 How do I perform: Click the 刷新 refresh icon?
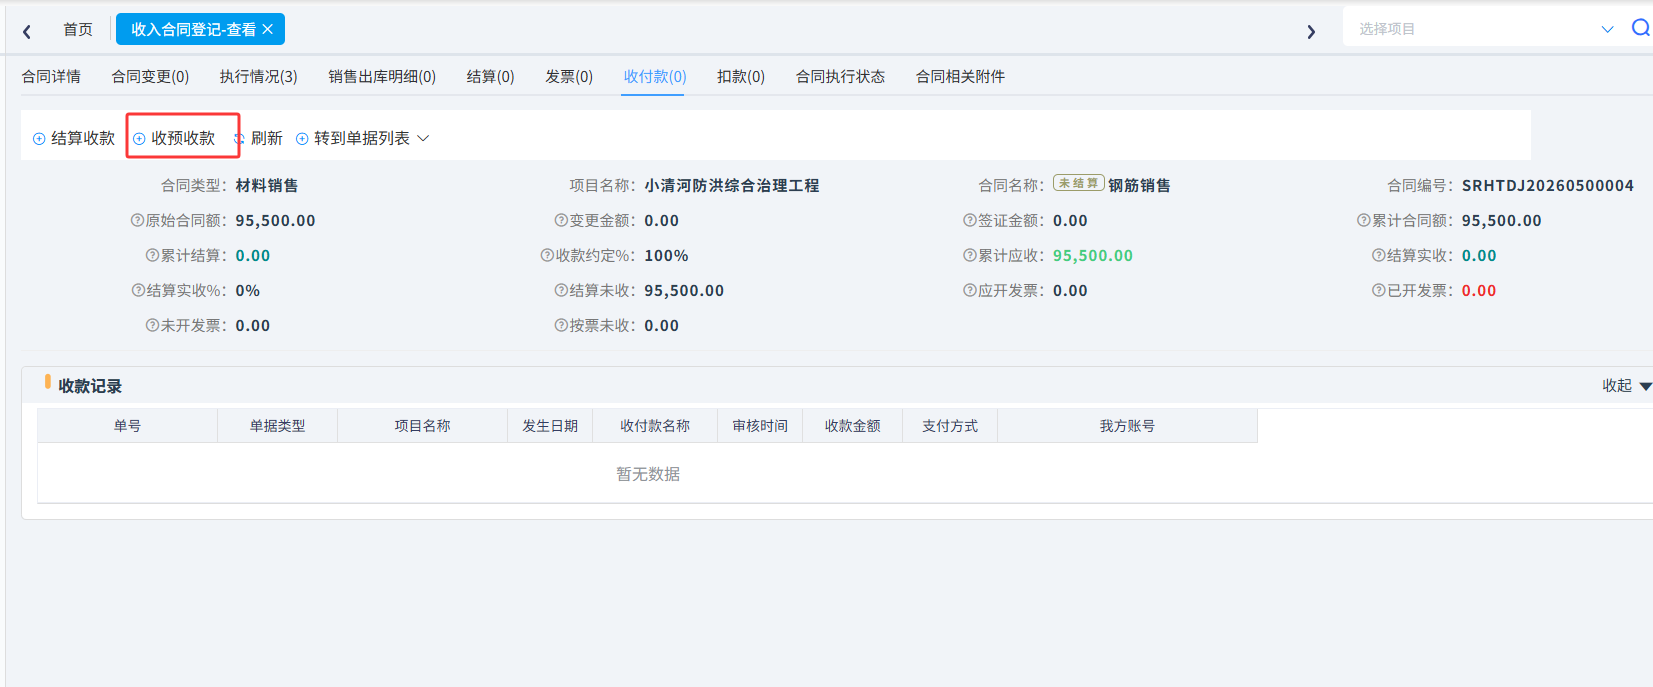[x=239, y=139]
